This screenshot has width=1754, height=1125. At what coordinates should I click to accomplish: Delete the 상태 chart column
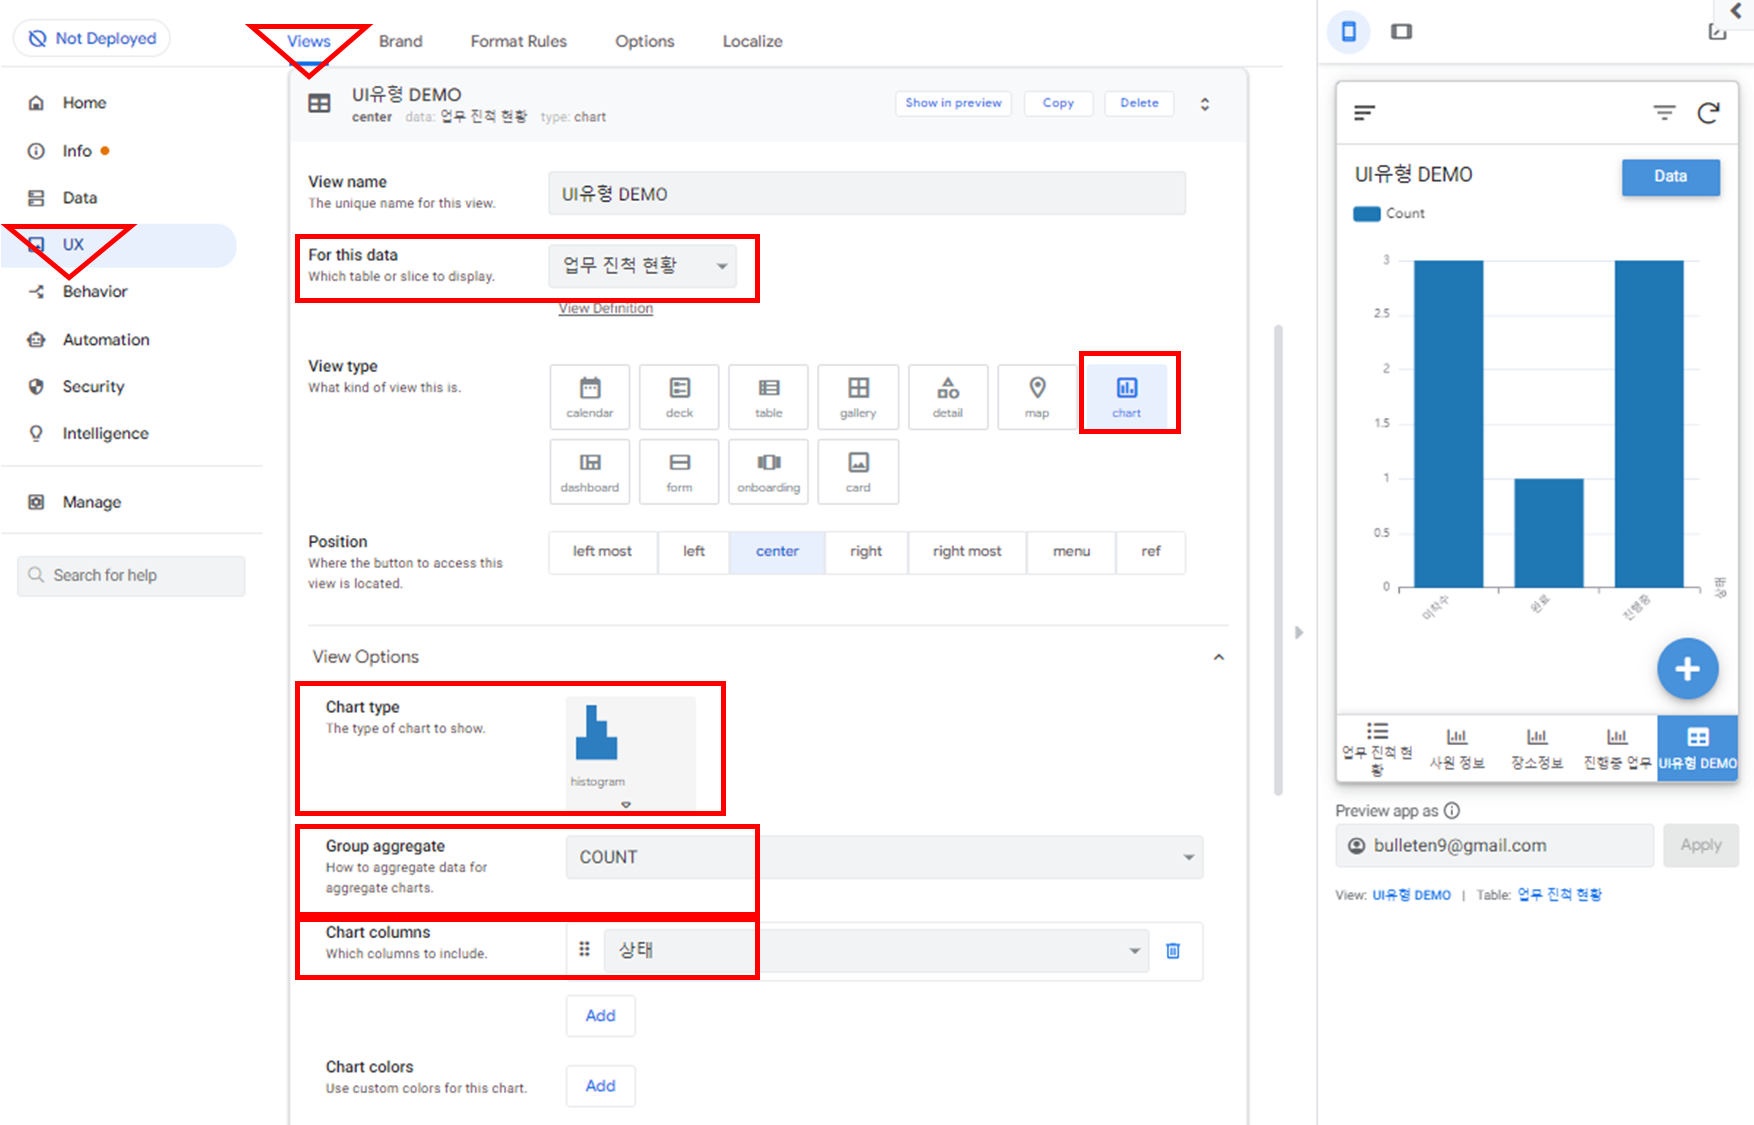click(1173, 950)
